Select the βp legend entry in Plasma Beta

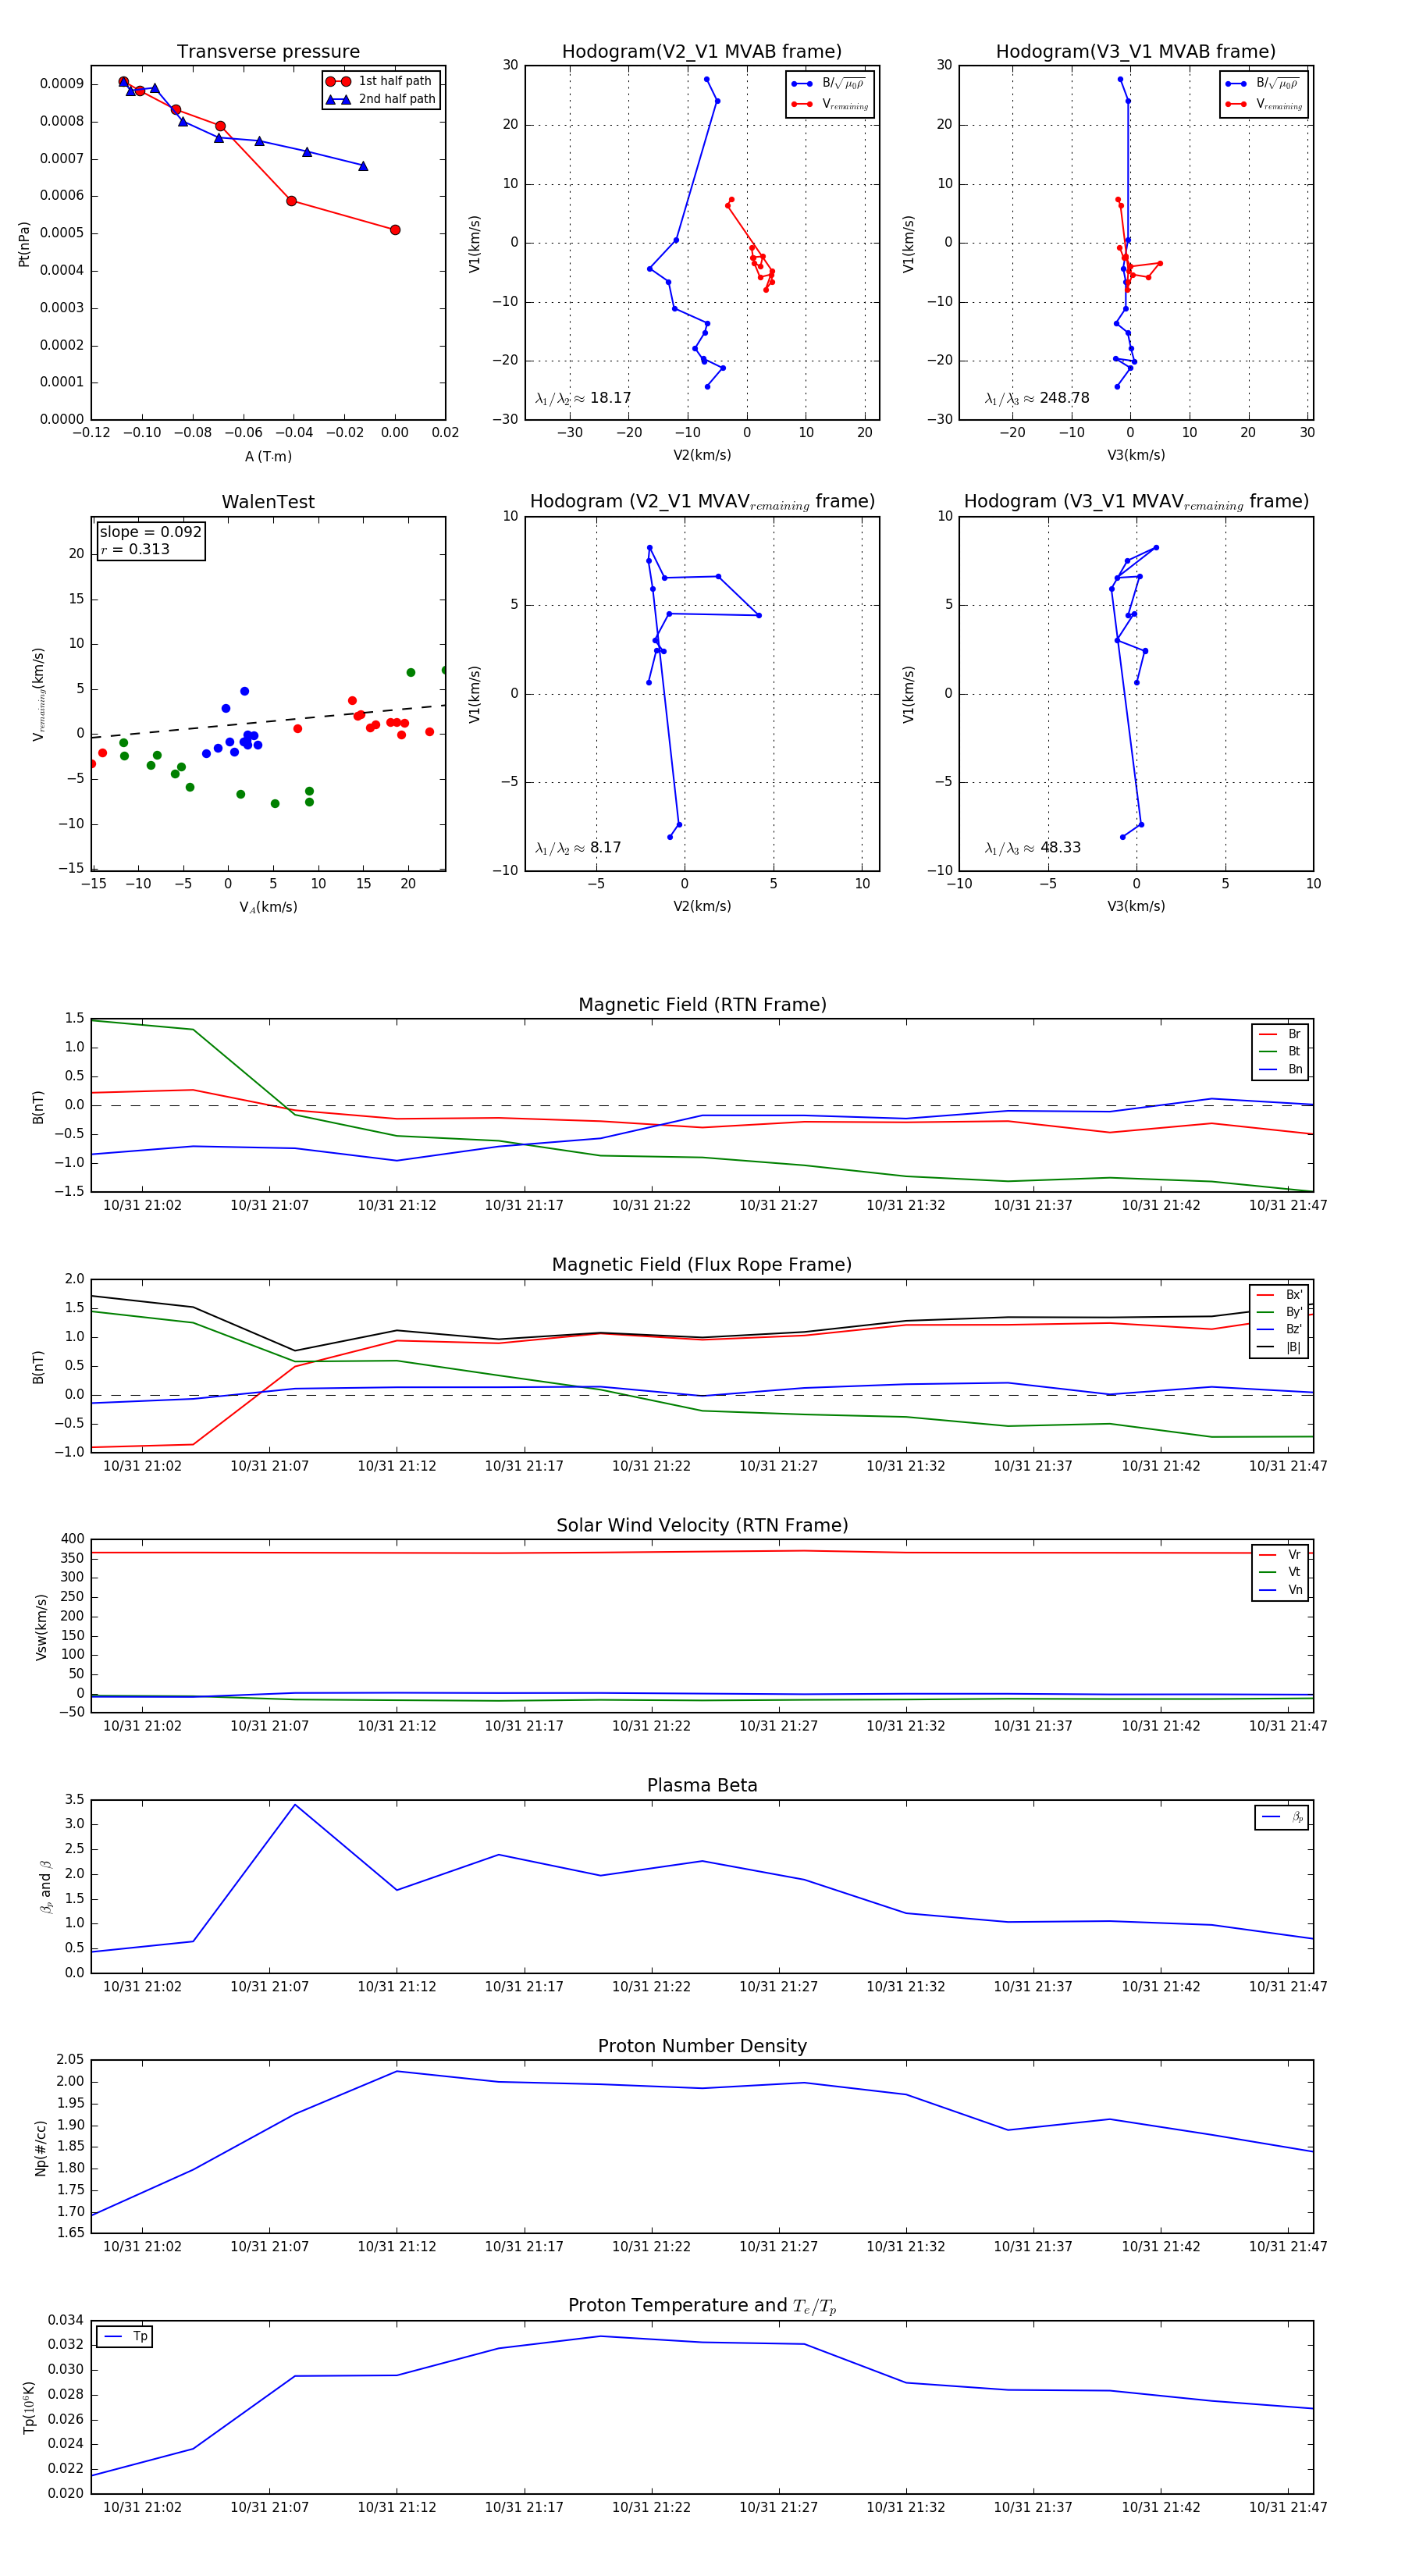click(x=1282, y=1817)
